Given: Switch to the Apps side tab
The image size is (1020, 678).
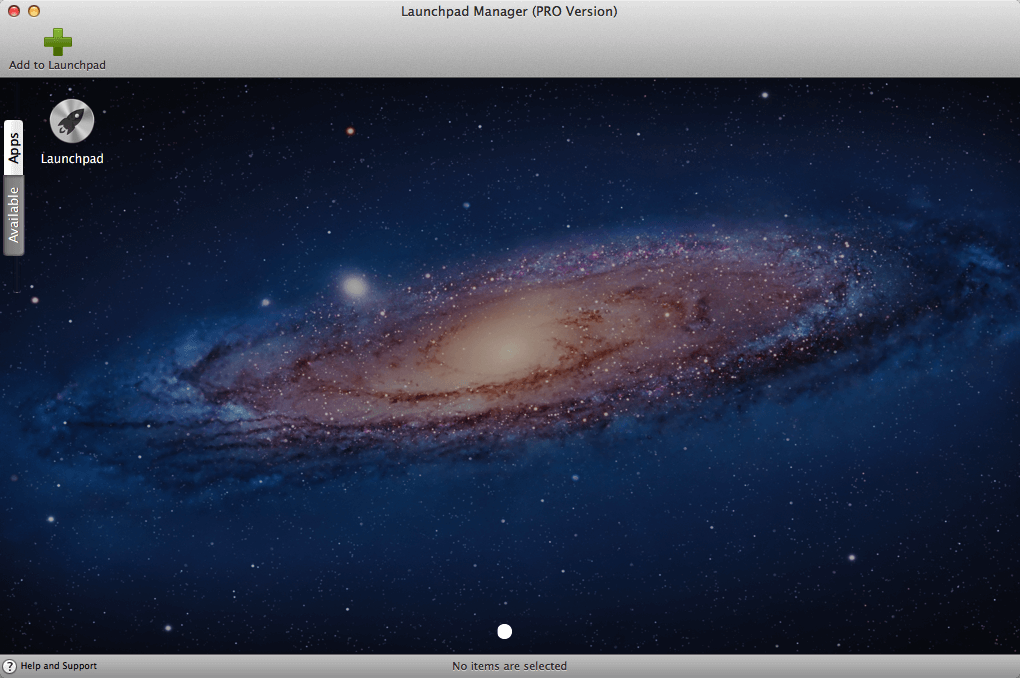Looking at the screenshot, I should click(x=14, y=147).
